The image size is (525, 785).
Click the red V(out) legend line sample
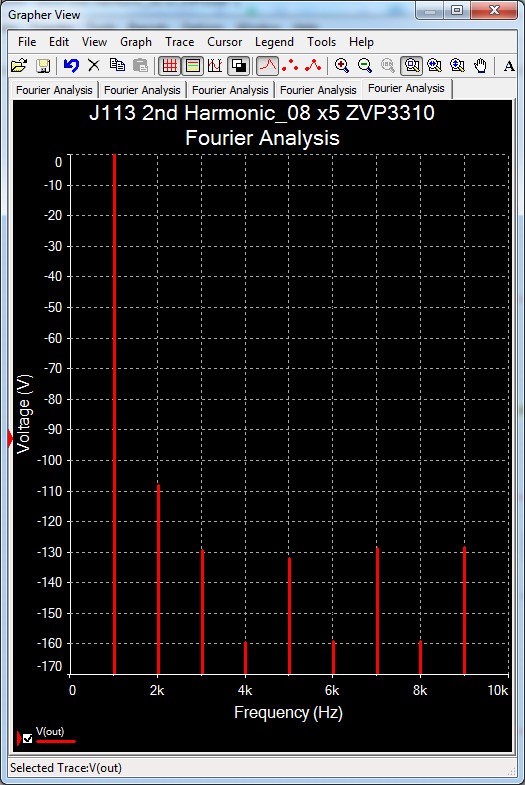point(56,741)
